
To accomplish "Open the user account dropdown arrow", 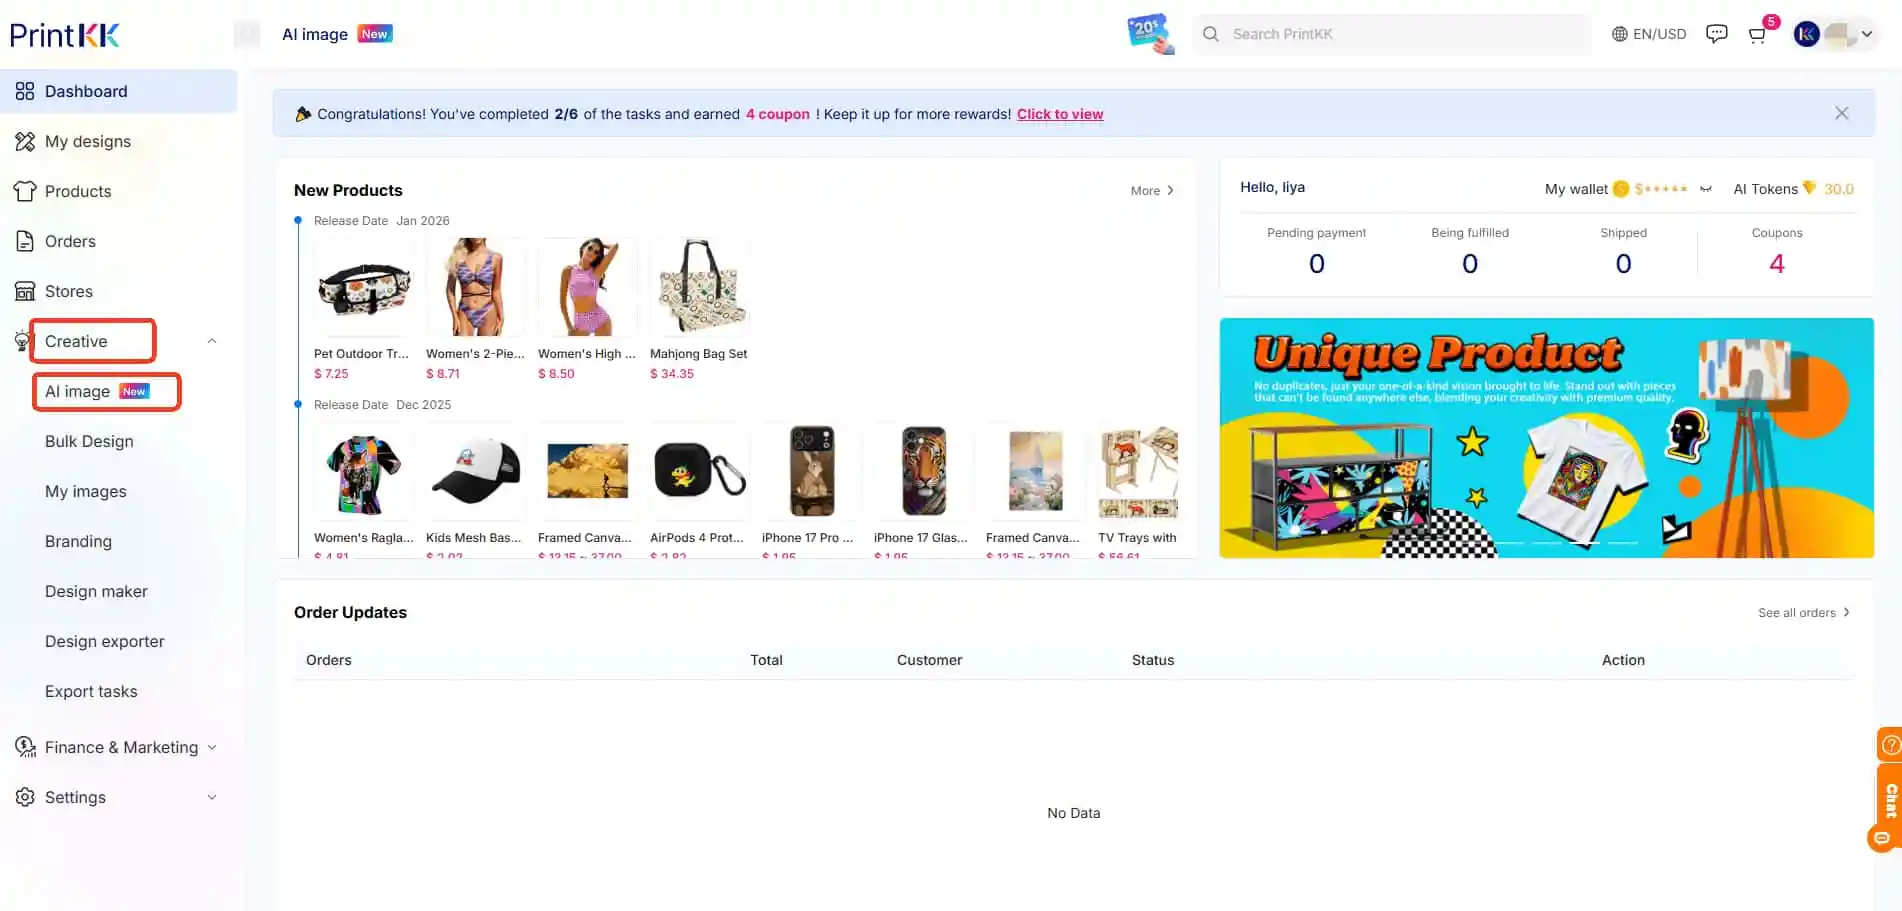I will click(x=1866, y=34).
